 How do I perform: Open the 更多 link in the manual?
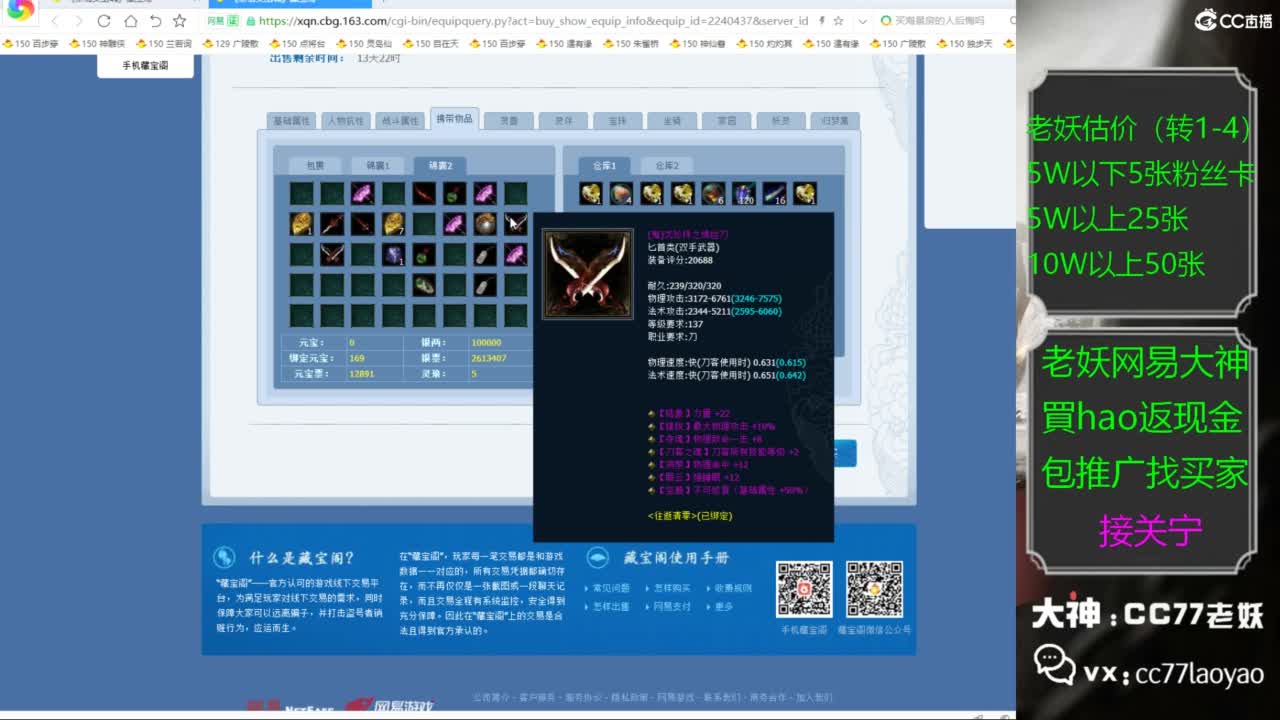click(x=724, y=606)
